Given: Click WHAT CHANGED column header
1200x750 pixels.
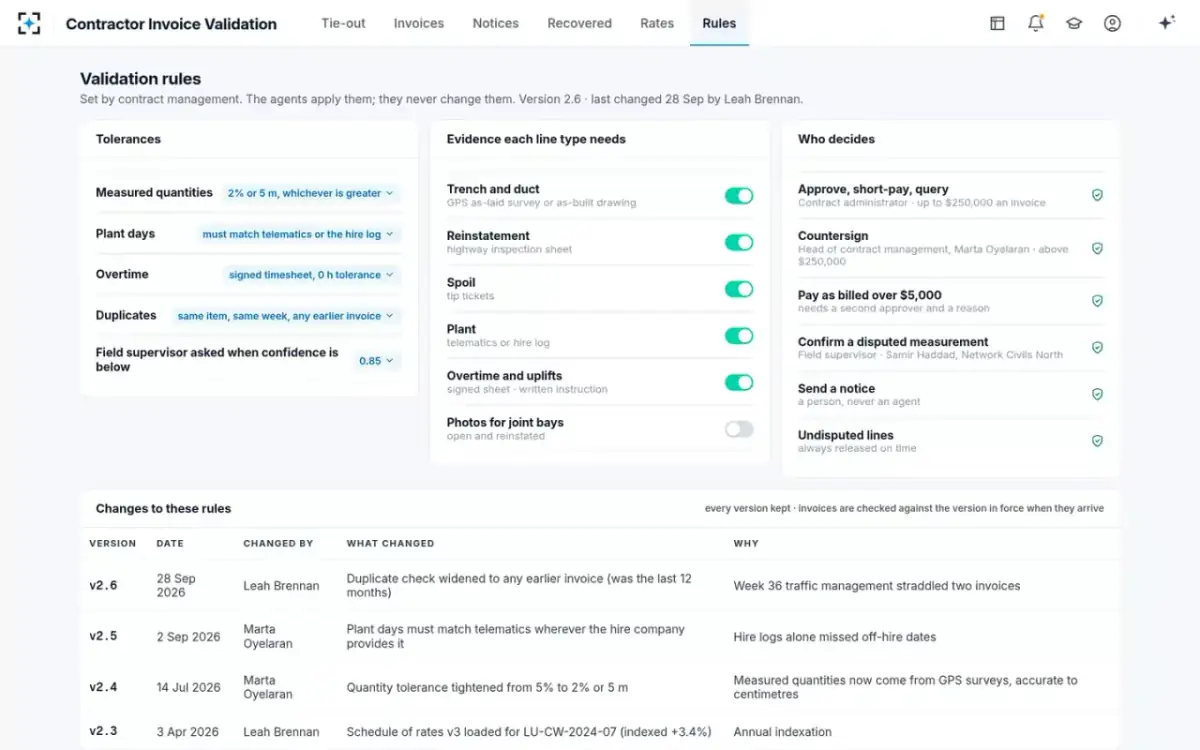Looking at the screenshot, I should (390, 544).
